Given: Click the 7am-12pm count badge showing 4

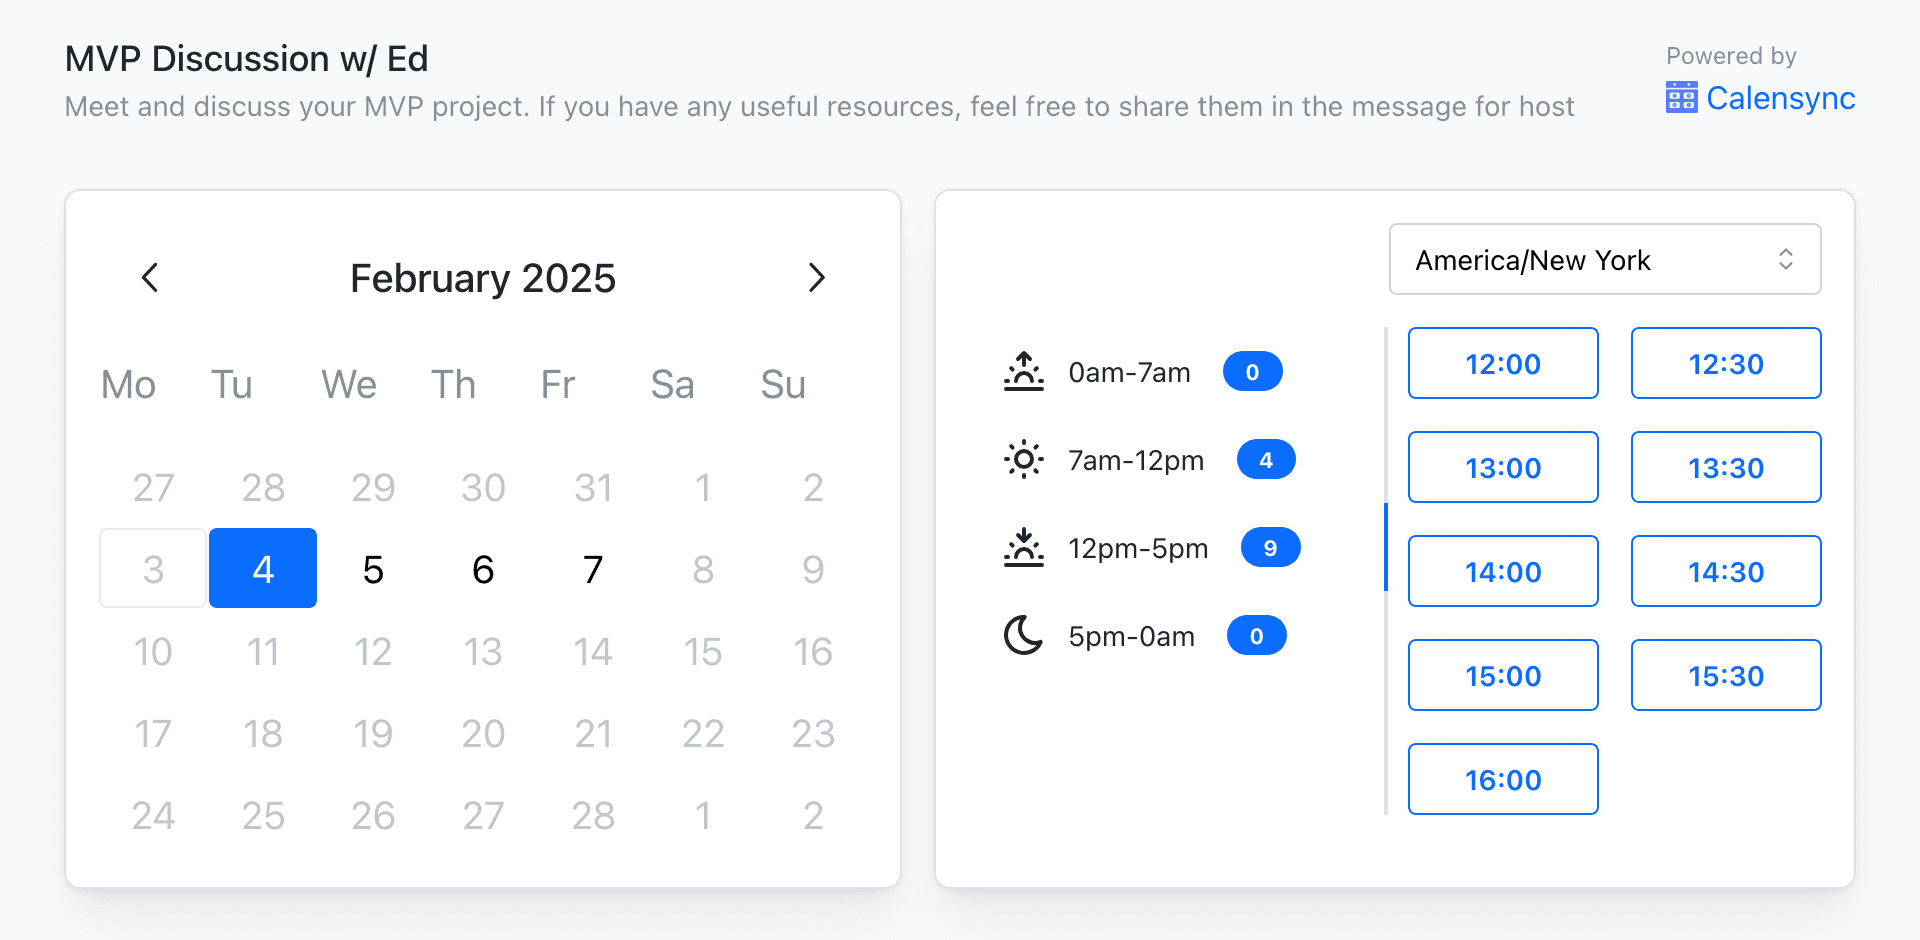Looking at the screenshot, I should 1265,459.
